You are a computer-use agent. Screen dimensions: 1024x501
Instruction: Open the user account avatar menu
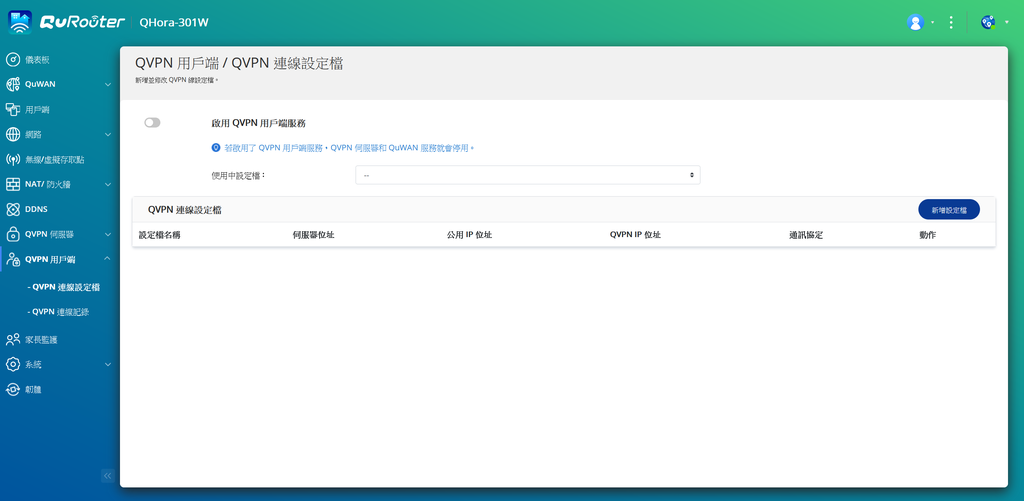click(916, 22)
